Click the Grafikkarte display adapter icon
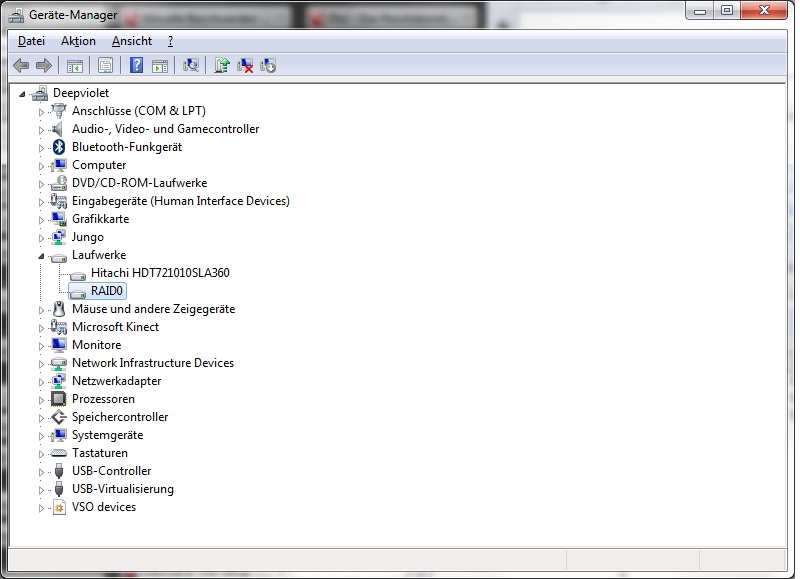The width and height of the screenshot is (800, 579). (x=59, y=219)
